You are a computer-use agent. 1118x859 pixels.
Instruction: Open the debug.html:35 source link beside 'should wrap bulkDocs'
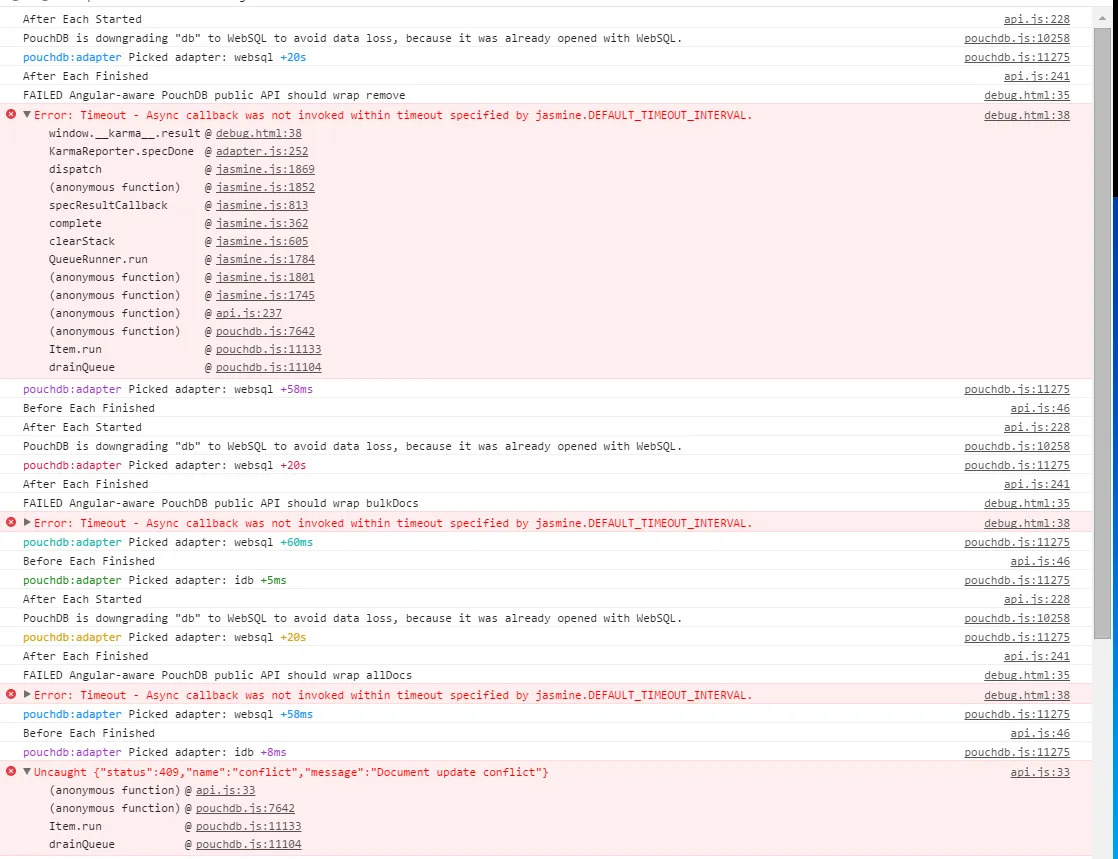[1027, 503]
